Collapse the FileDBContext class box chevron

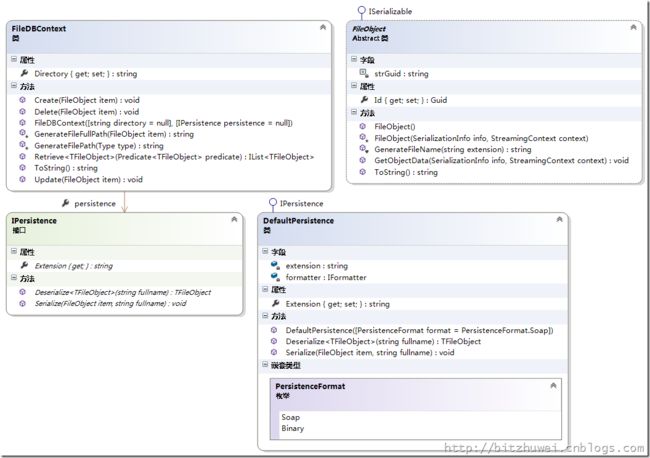pos(323,27)
